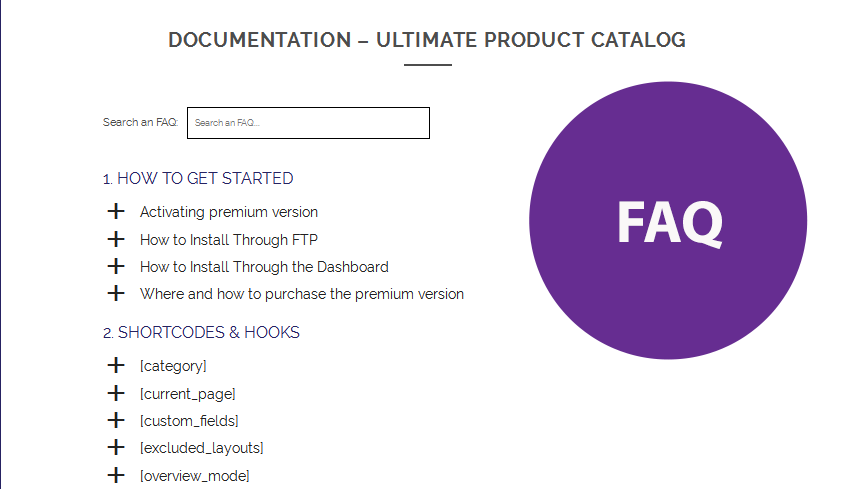Click the plus icon beside [custom_fields]
The image size is (854, 489).
[x=116, y=420]
